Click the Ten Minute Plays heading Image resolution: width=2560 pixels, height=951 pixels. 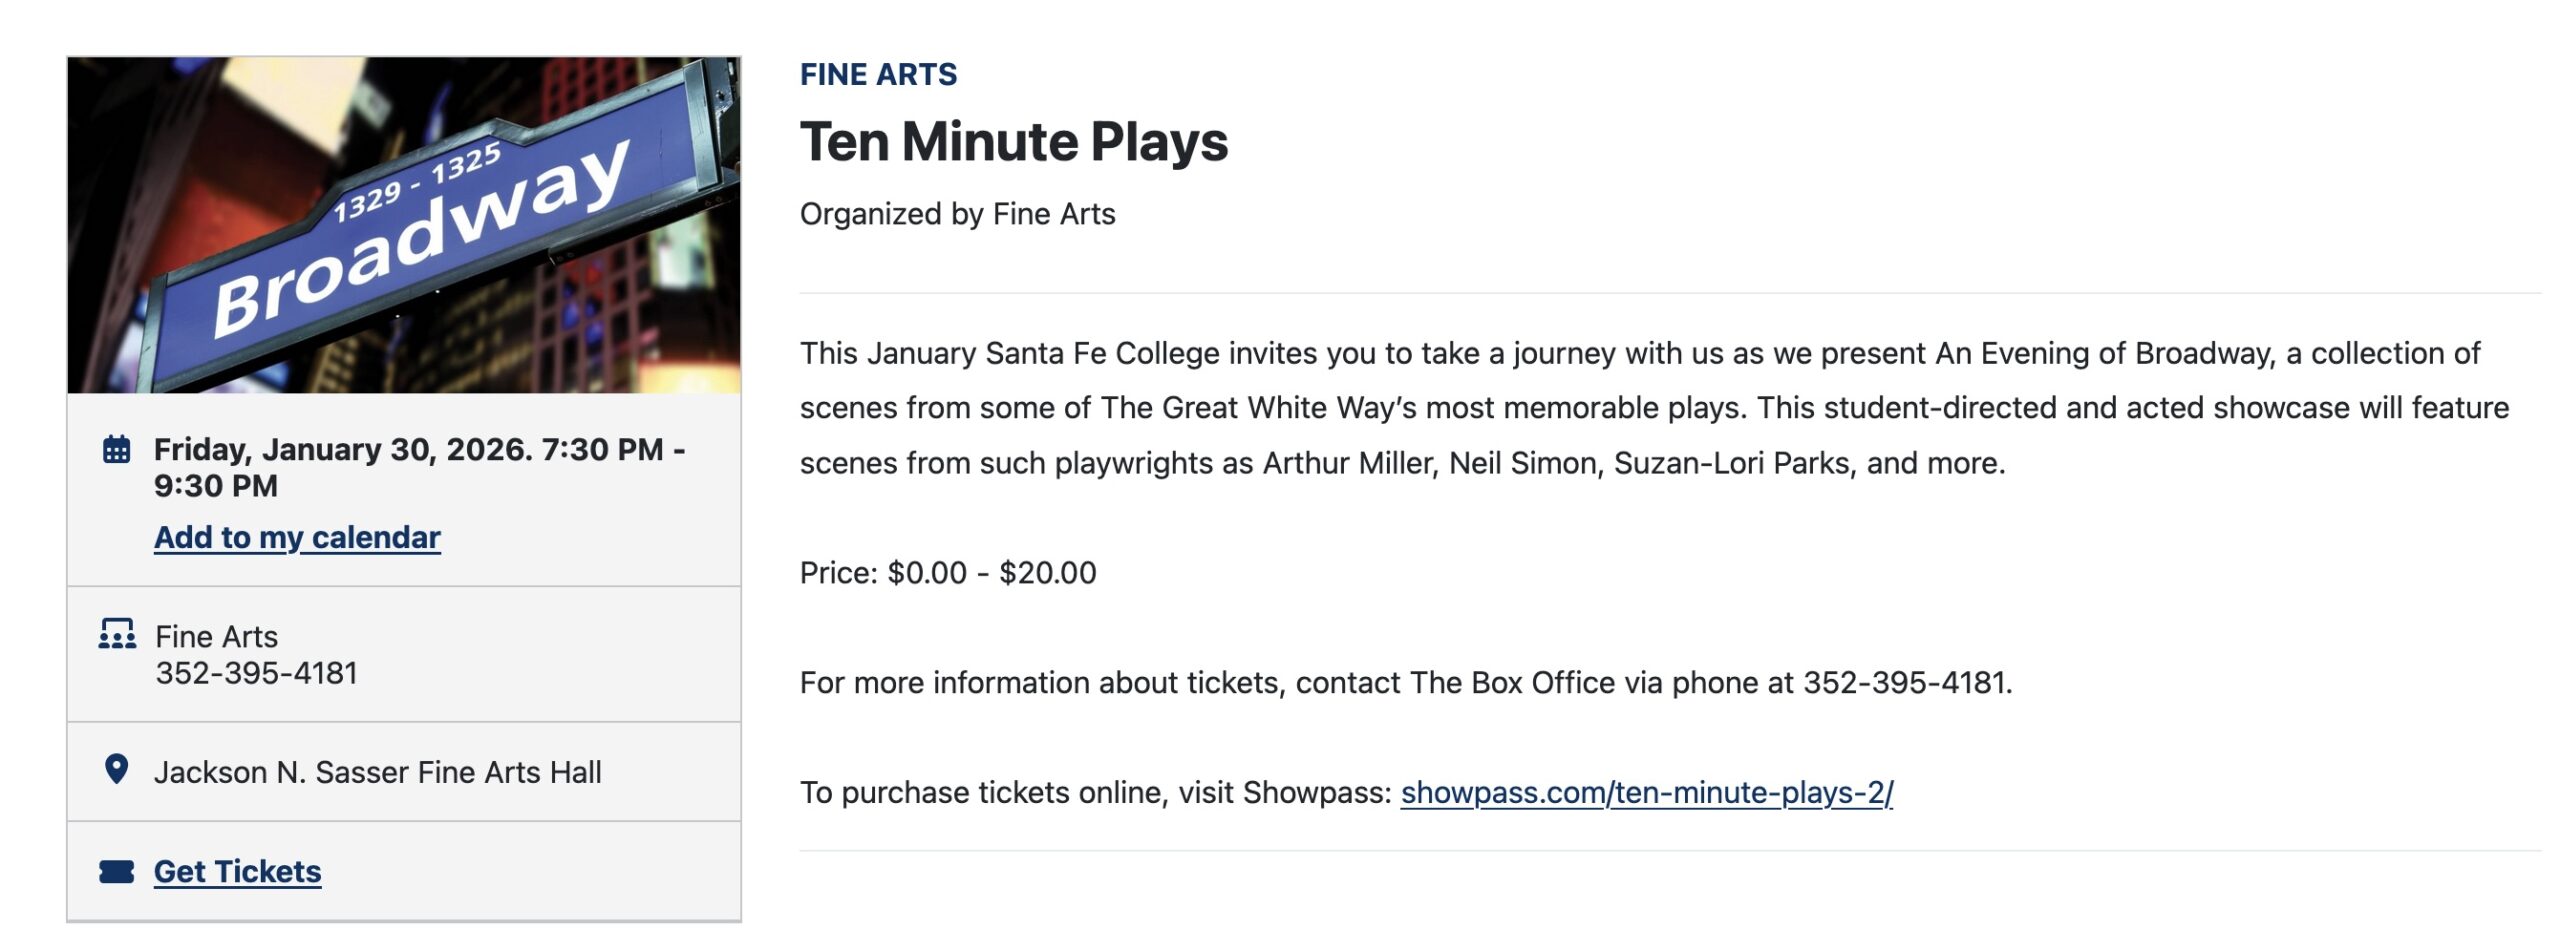click(1013, 141)
